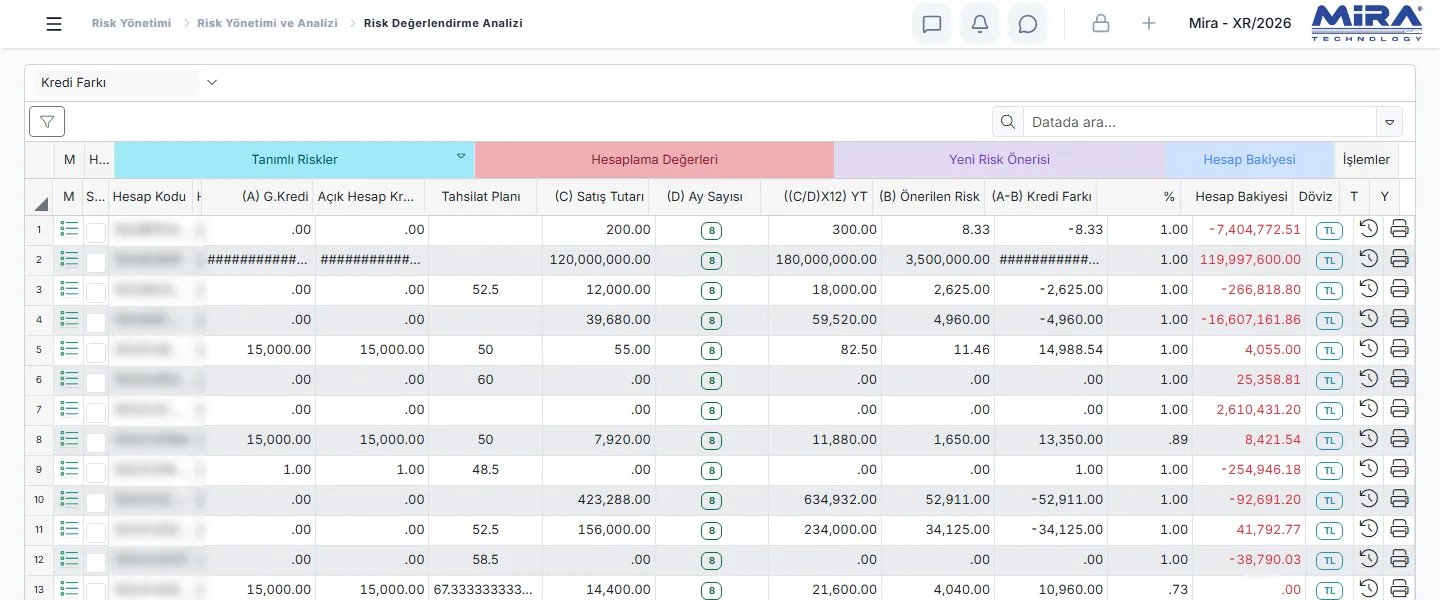The width and height of the screenshot is (1440, 600).
Task: Tick the checkbox in row 1
Action: [x=96, y=232]
